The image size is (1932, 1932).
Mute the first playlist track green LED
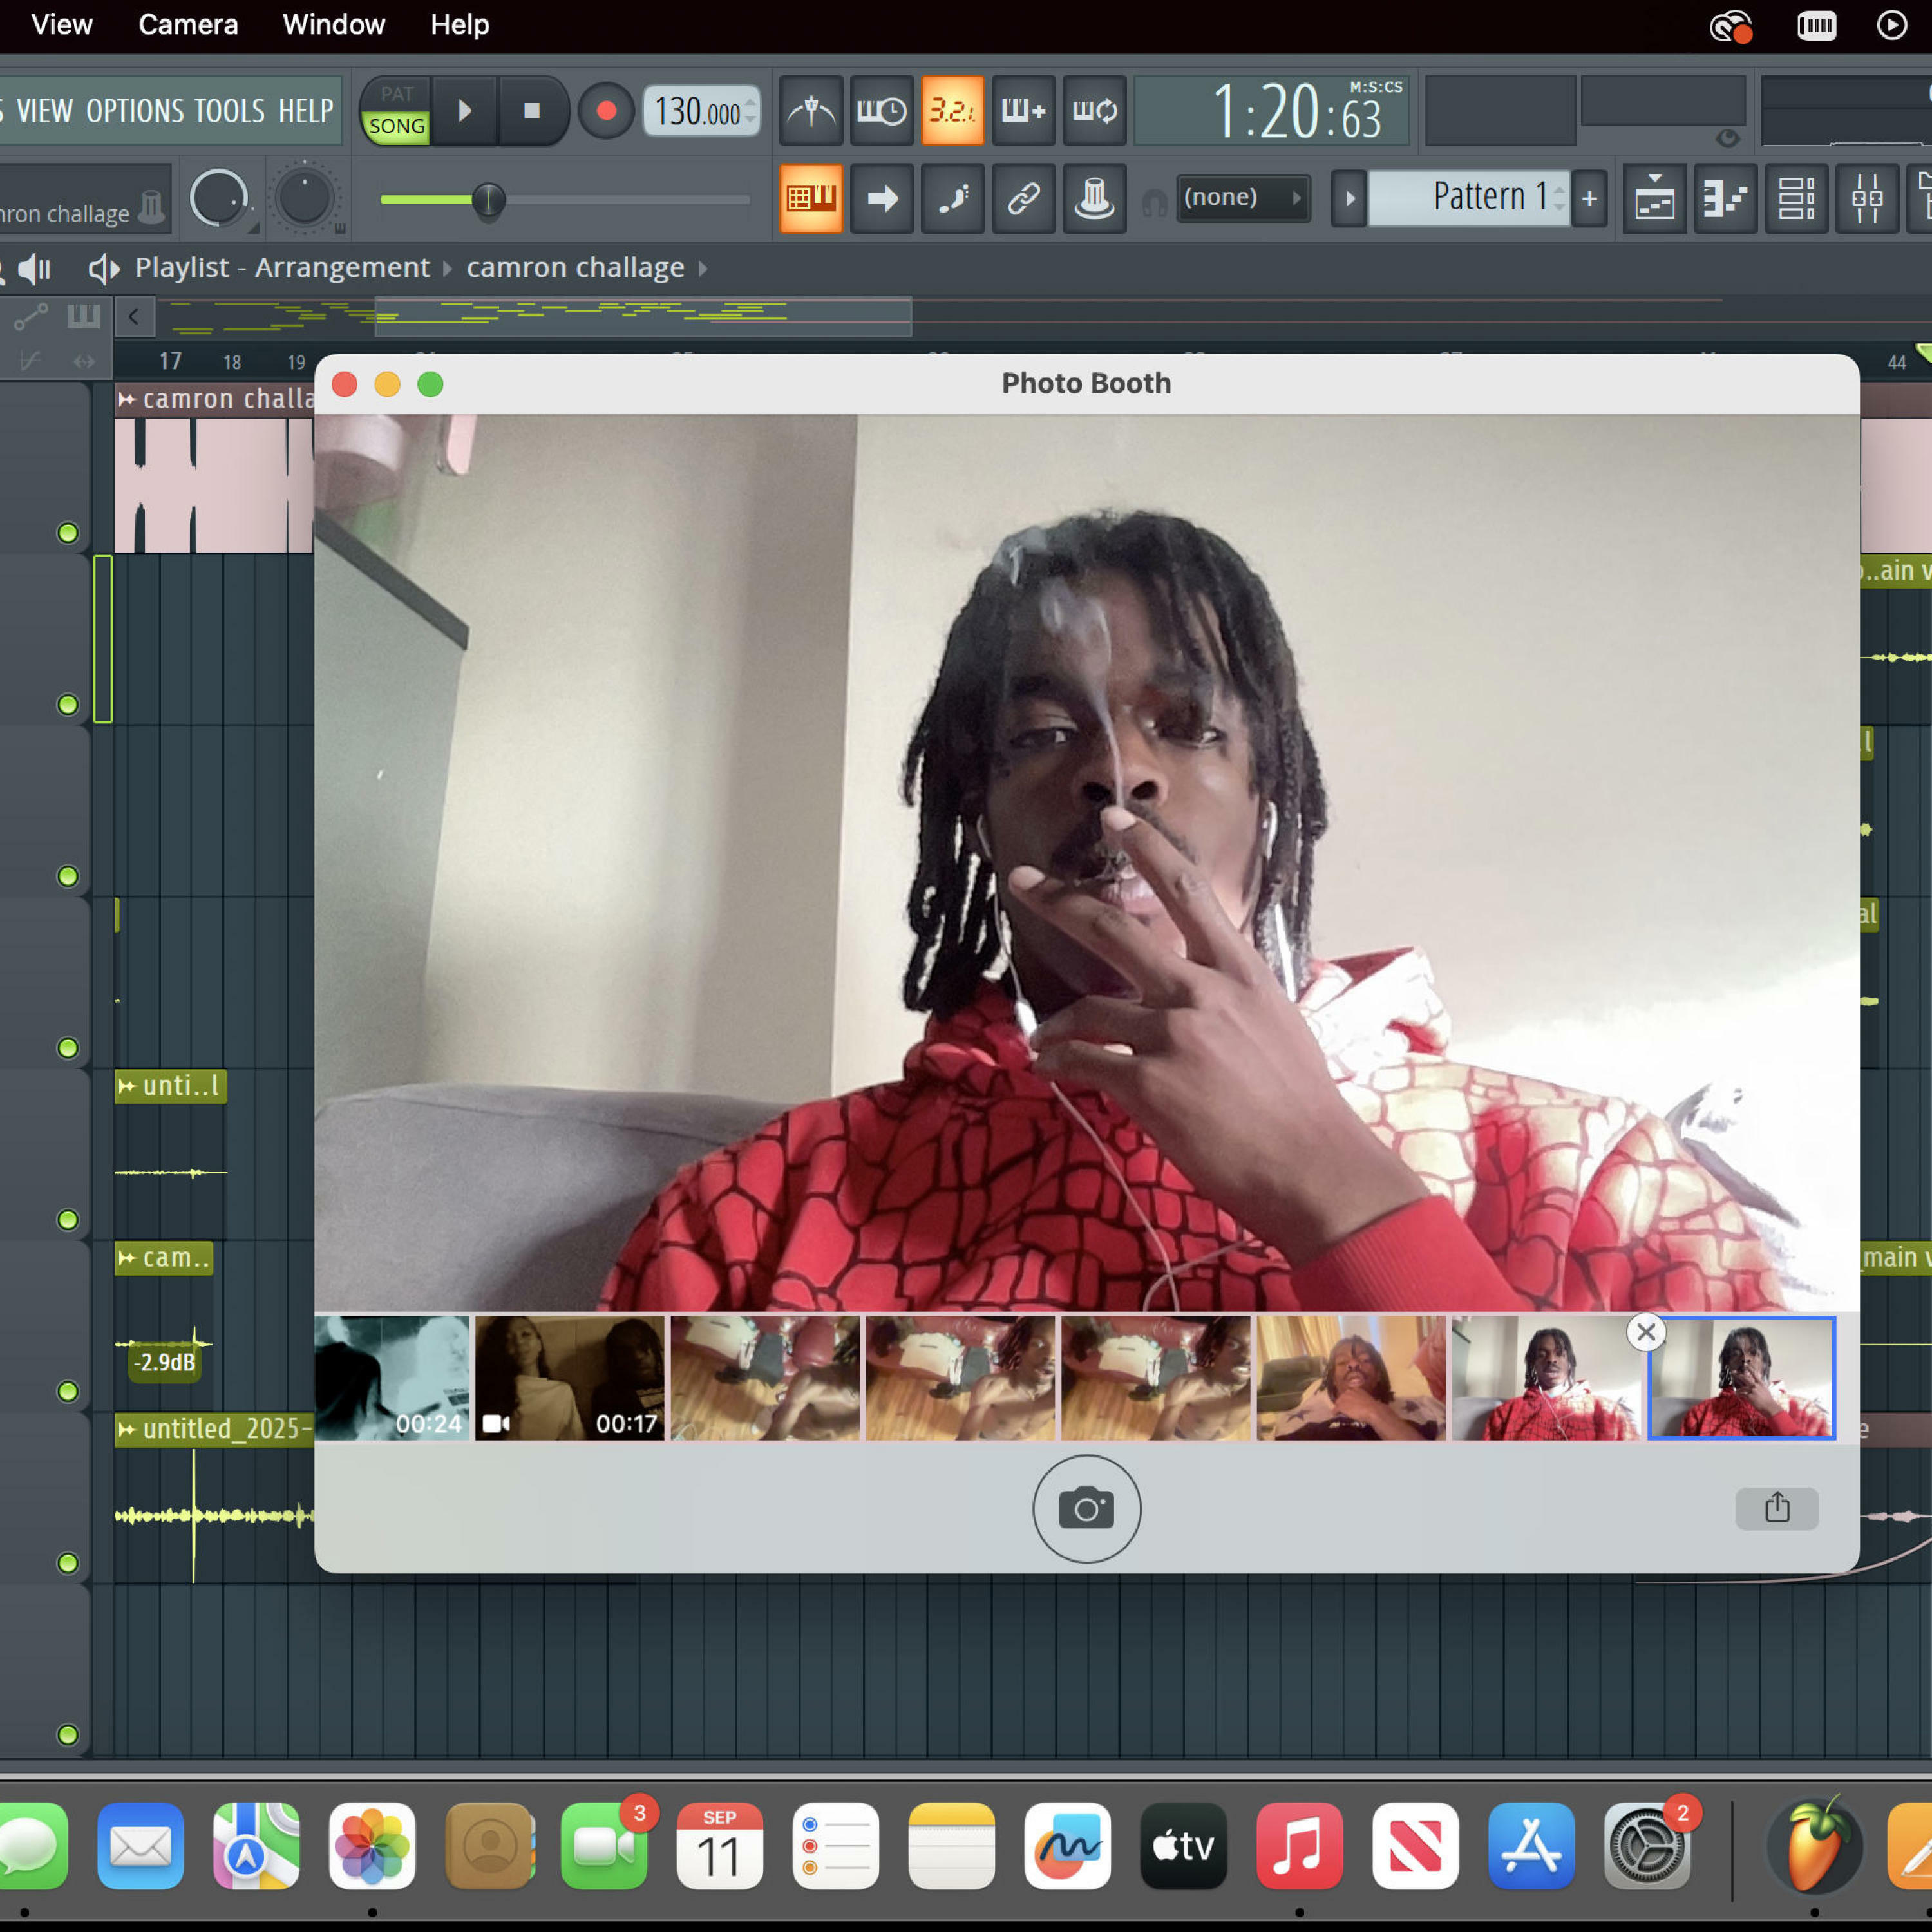(68, 533)
